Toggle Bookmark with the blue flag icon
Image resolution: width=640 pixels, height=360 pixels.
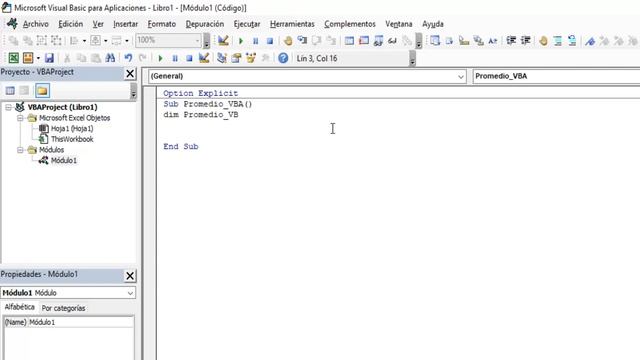[x=590, y=40]
